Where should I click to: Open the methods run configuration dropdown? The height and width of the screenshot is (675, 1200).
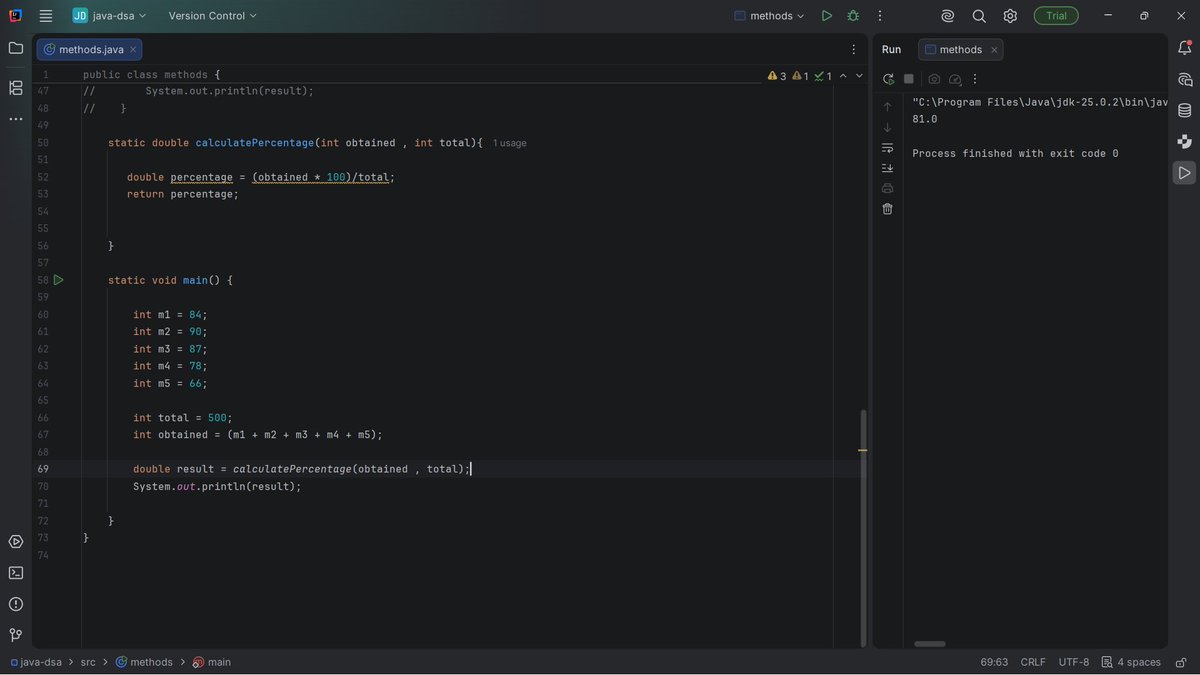point(769,16)
